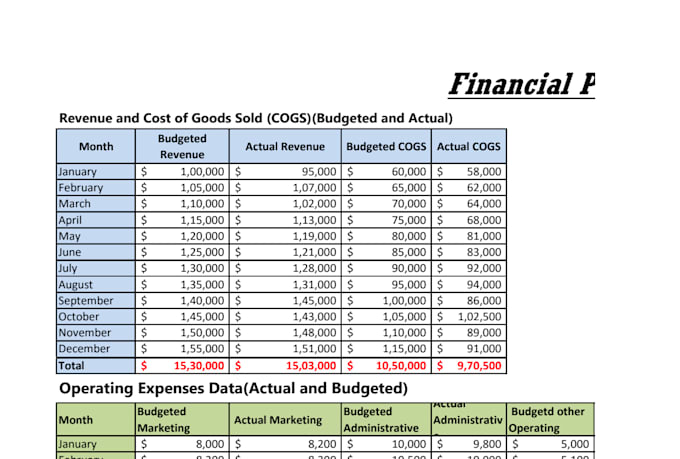The height and width of the screenshot is (459, 680).
Task: Select the Actual Administrativ header cell
Action: [x=469, y=420]
